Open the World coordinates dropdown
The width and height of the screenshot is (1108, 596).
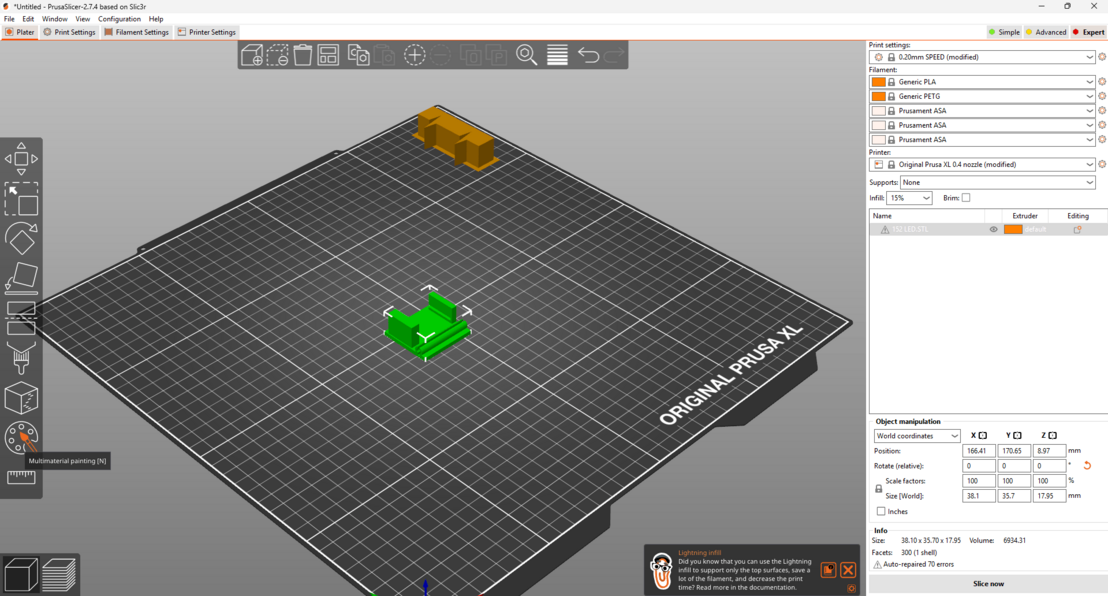tap(916, 435)
